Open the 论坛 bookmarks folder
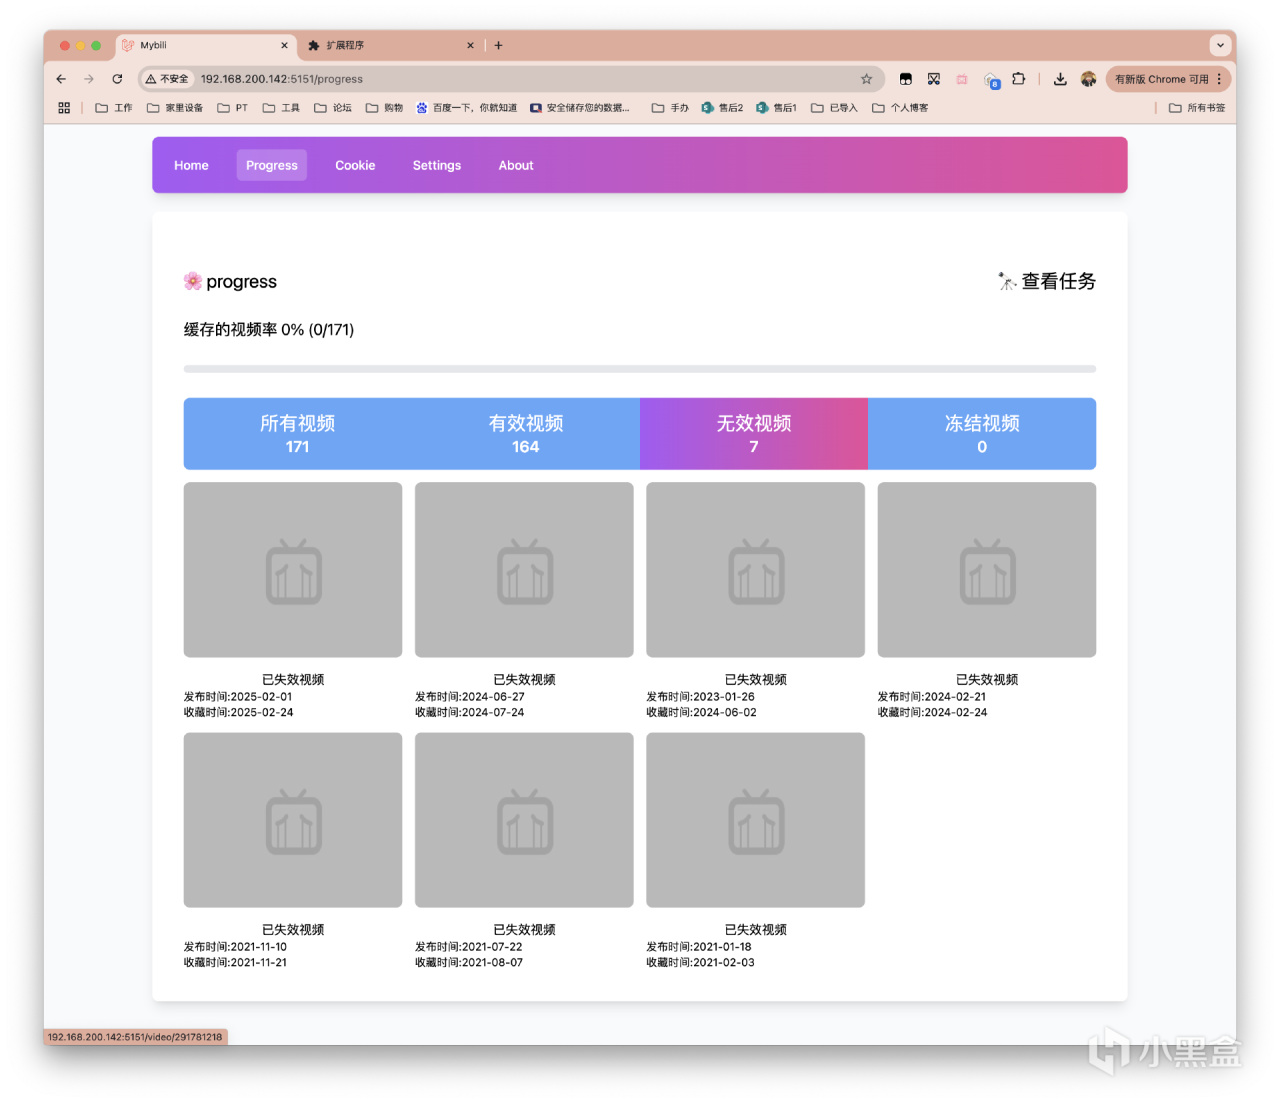This screenshot has width=1280, height=1103. [333, 108]
